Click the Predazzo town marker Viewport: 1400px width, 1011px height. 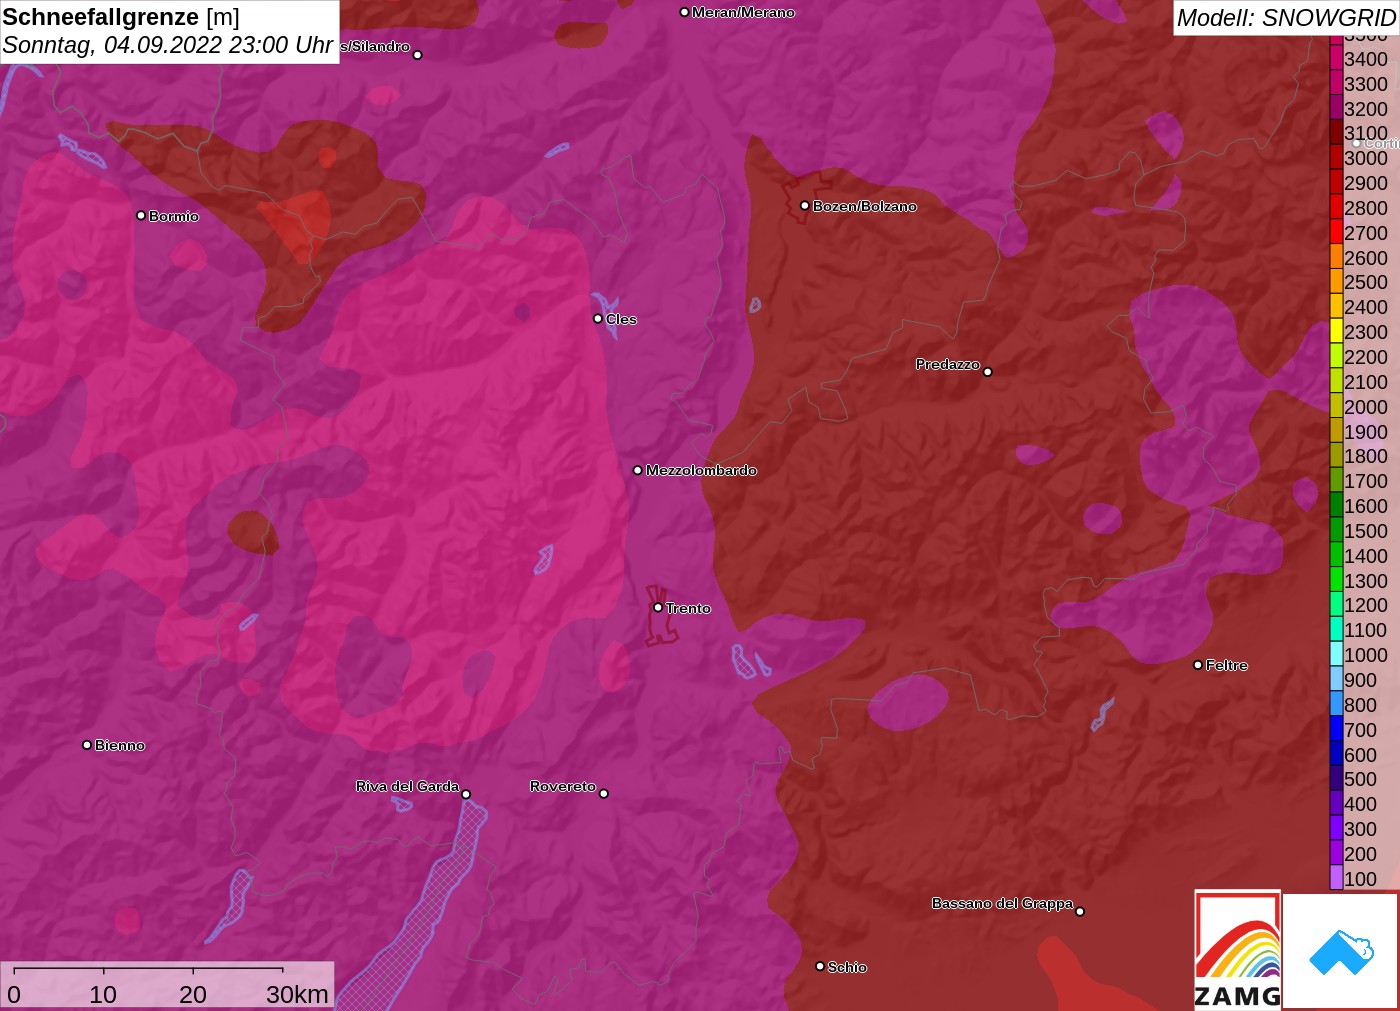(x=987, y=371)
